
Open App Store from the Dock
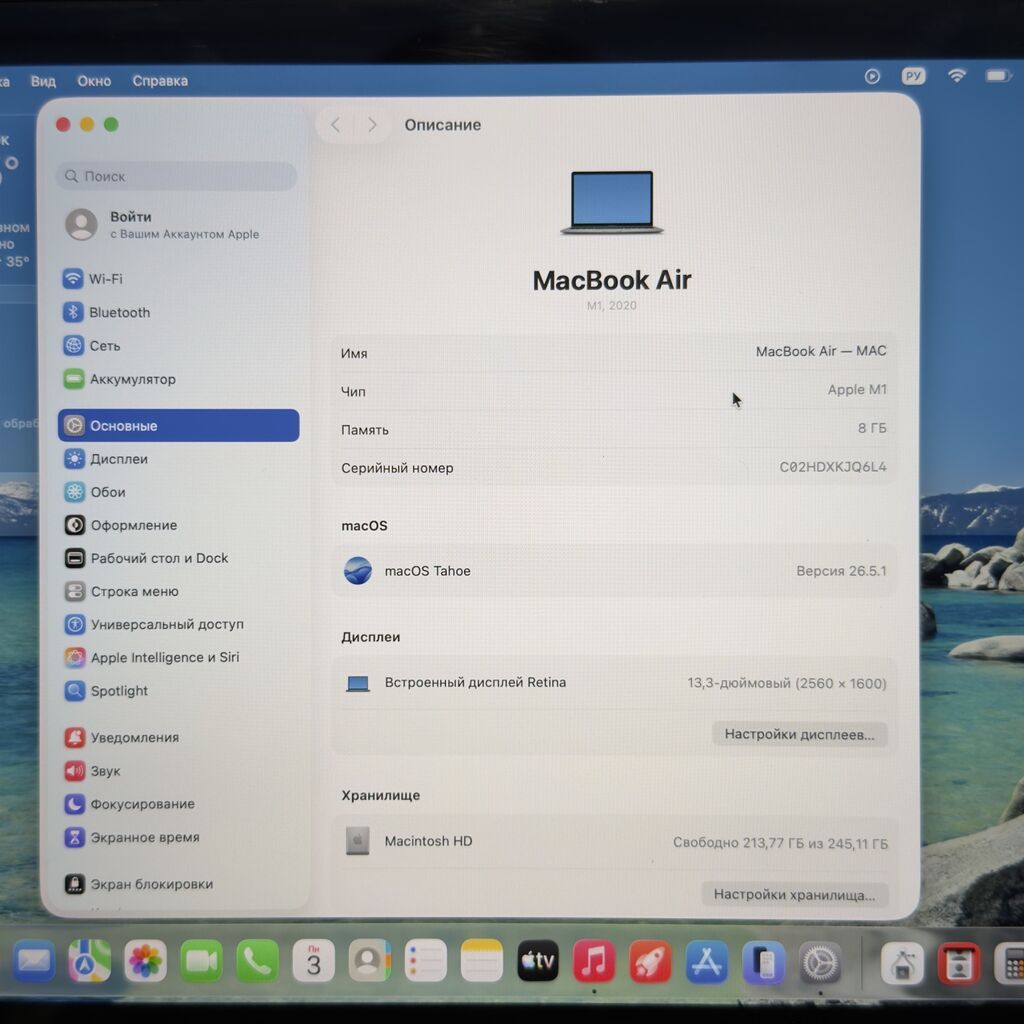pyautogui.click(x=707, y=962)
